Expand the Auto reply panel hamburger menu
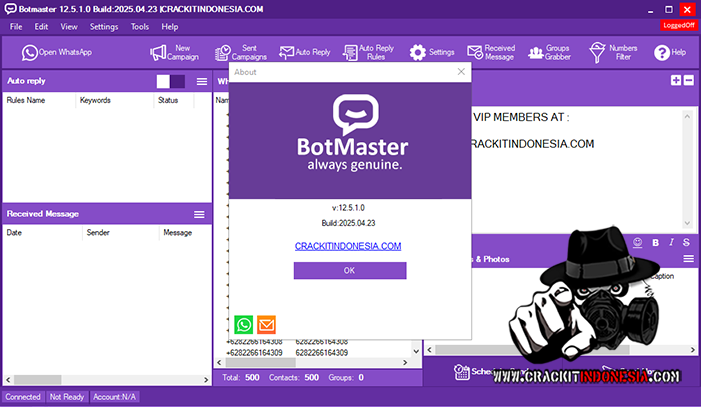This screenshot has width=701, height=407. click(201, 81)
